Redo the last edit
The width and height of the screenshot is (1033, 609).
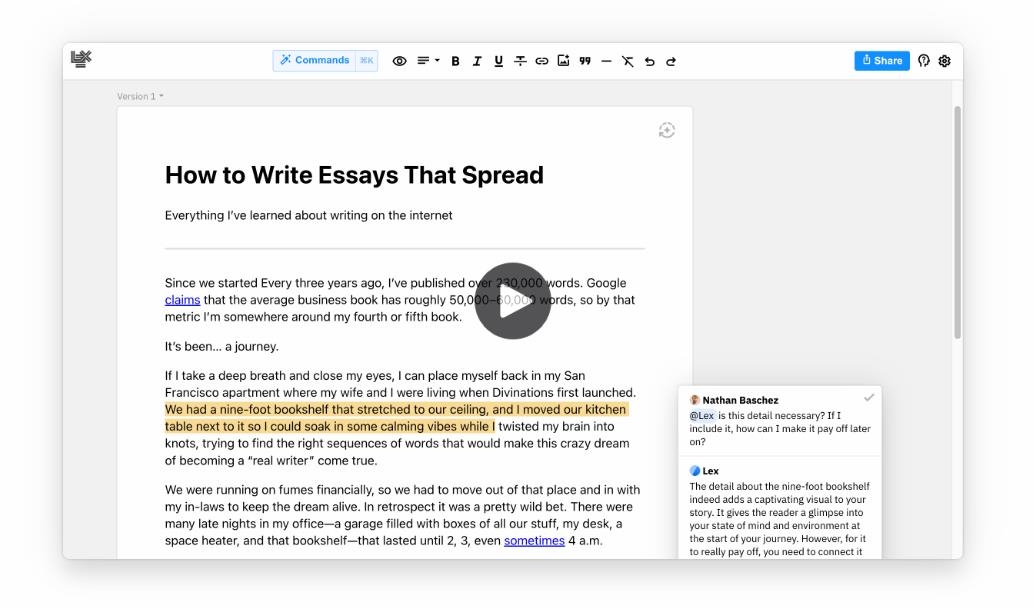(x=671, y=61)
